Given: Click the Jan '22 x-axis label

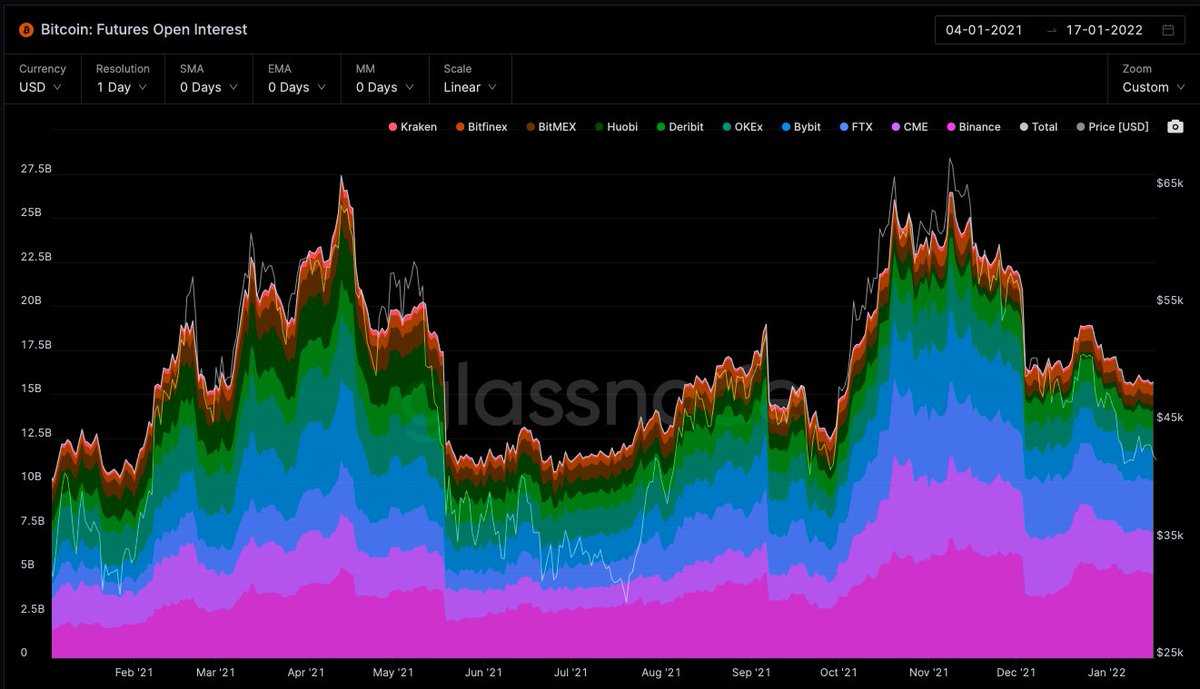Looking at the screenshot, I should [x=1105, y=674].
